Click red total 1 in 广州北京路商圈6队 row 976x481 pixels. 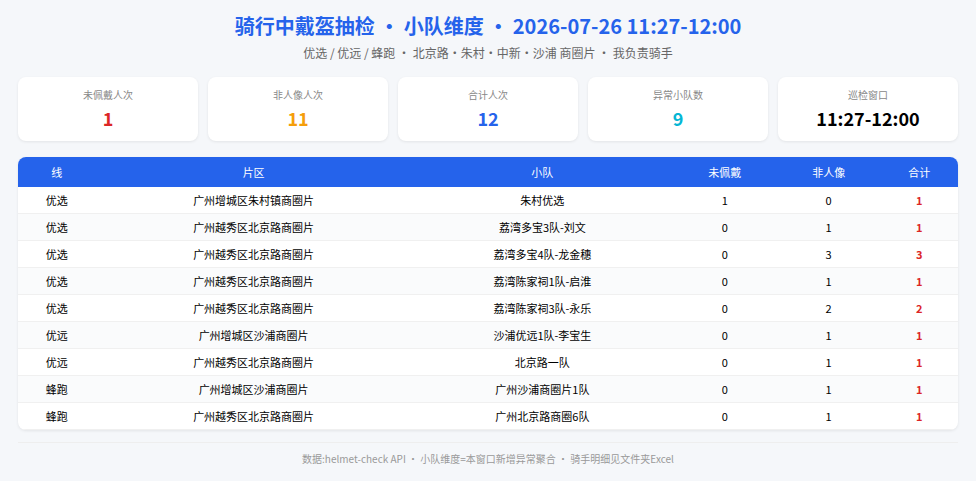(919, 417)
